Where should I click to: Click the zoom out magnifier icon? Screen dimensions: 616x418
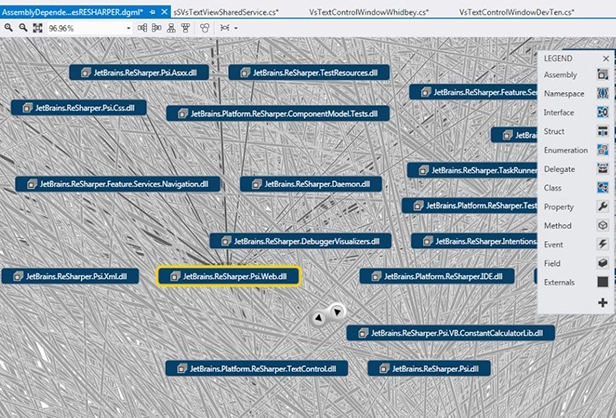click(x=23, y=28)
